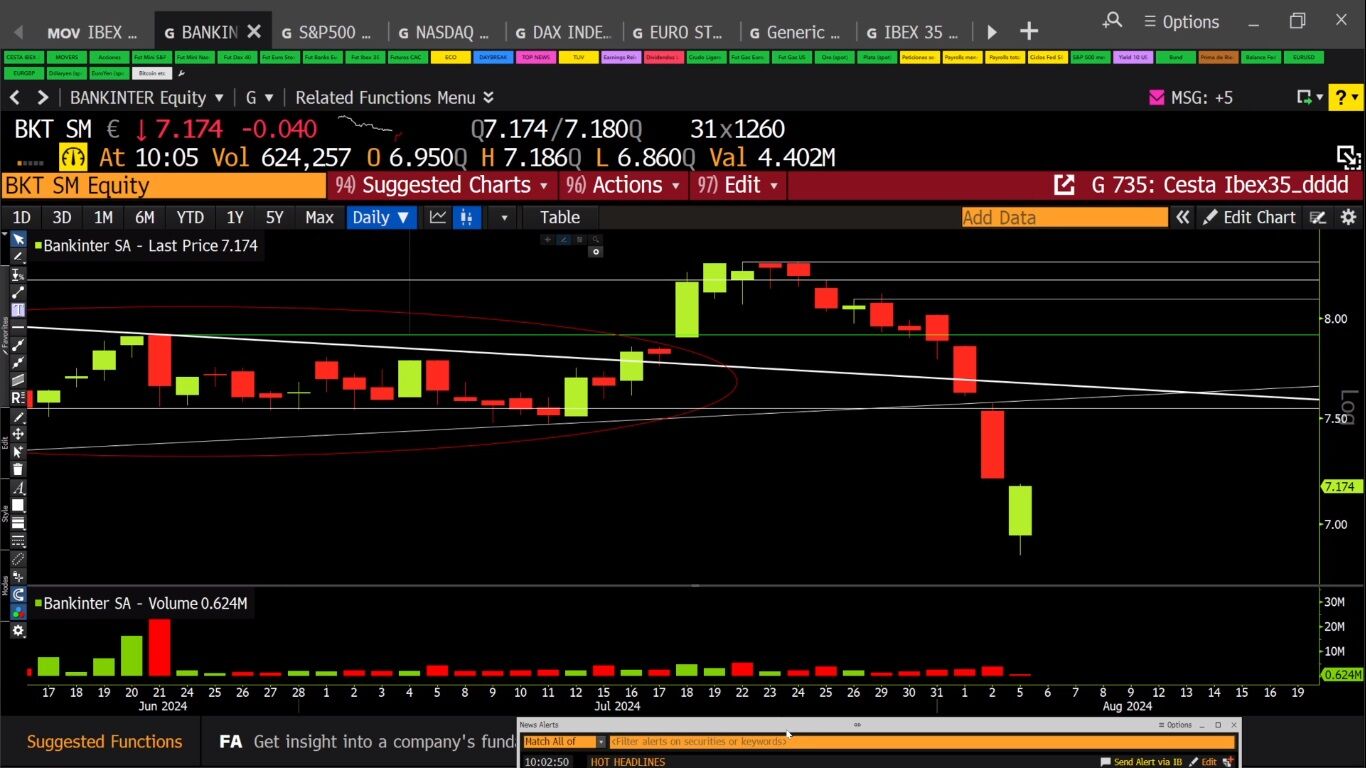Open pencil icon next to Edit in News Alerts
This screenshot has width=1366, height=768.
click(x=1195, y=762)
